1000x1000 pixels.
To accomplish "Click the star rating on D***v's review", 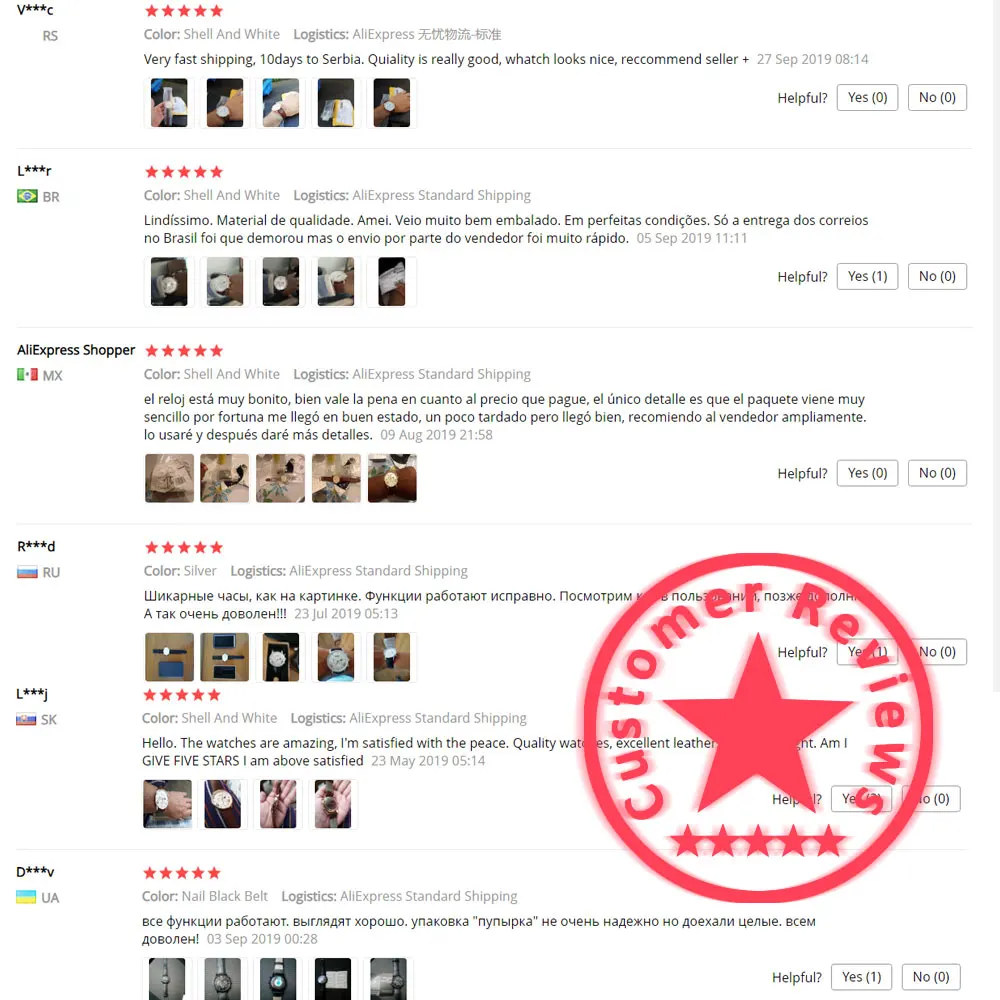I will click(x=182, y=872).
